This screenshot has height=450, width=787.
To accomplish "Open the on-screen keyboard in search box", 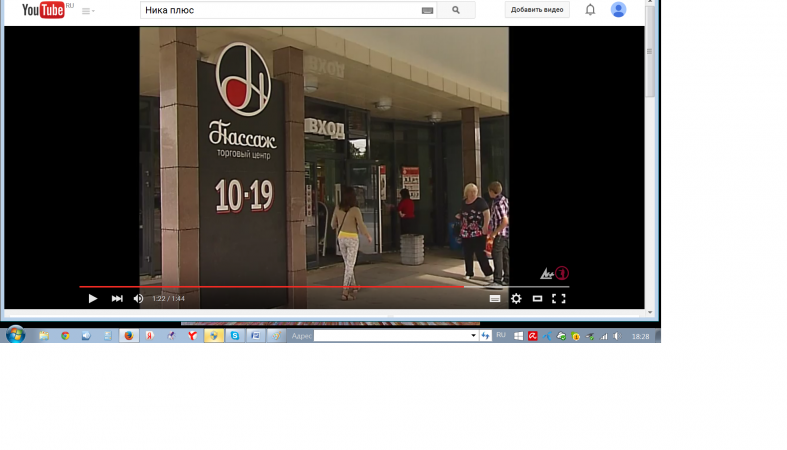I will click(427, 10).
